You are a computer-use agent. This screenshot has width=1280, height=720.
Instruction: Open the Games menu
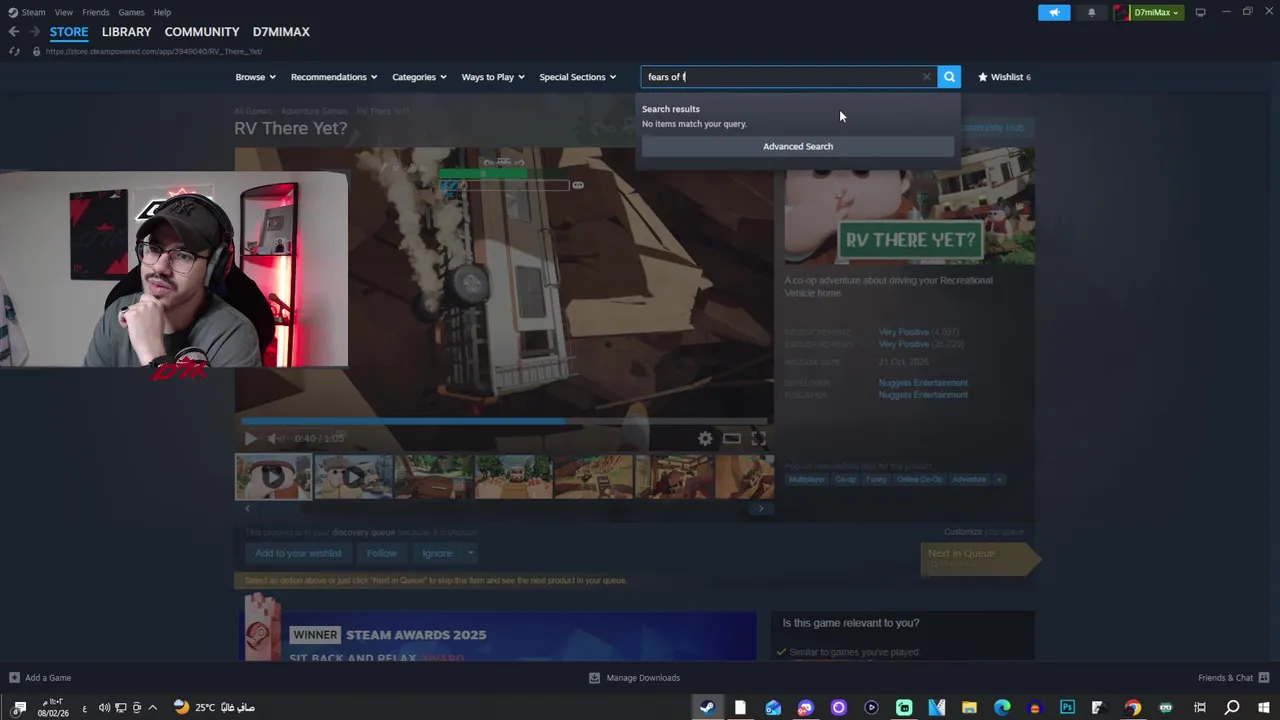pyautogui.click(x=131, y=12)
